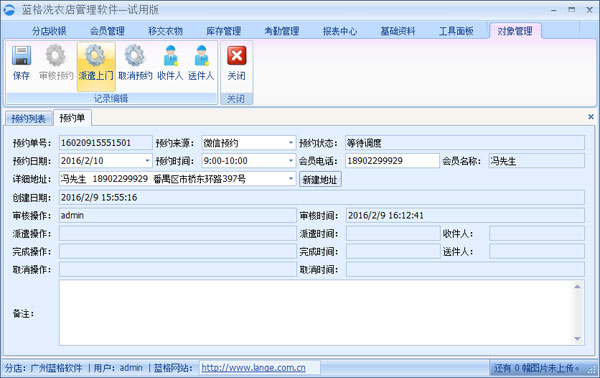Click the 预约单号 field
Image resolution: width=600 pixels, height=378 pixels.
(x=106, y=143)
